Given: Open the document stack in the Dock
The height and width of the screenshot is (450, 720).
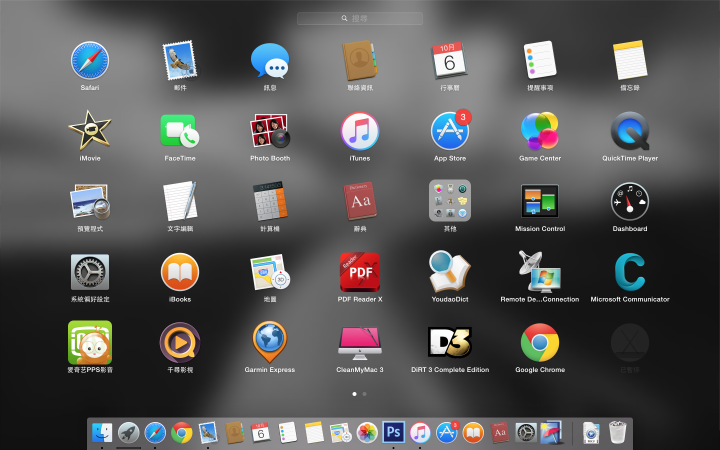Looking at the screenshot, I should click(x=591, y=433).
